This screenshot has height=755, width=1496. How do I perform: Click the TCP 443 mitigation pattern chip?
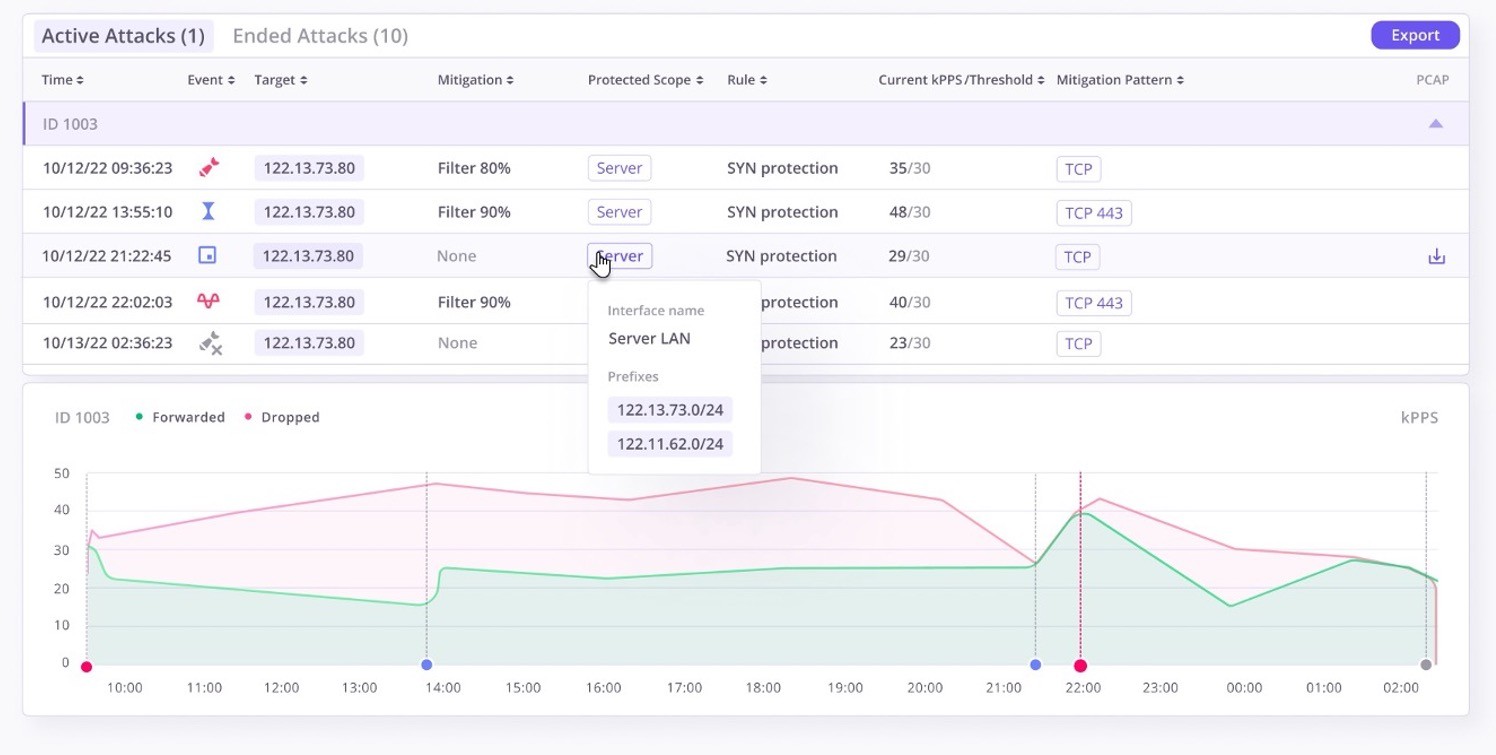tap(1093, 212)
